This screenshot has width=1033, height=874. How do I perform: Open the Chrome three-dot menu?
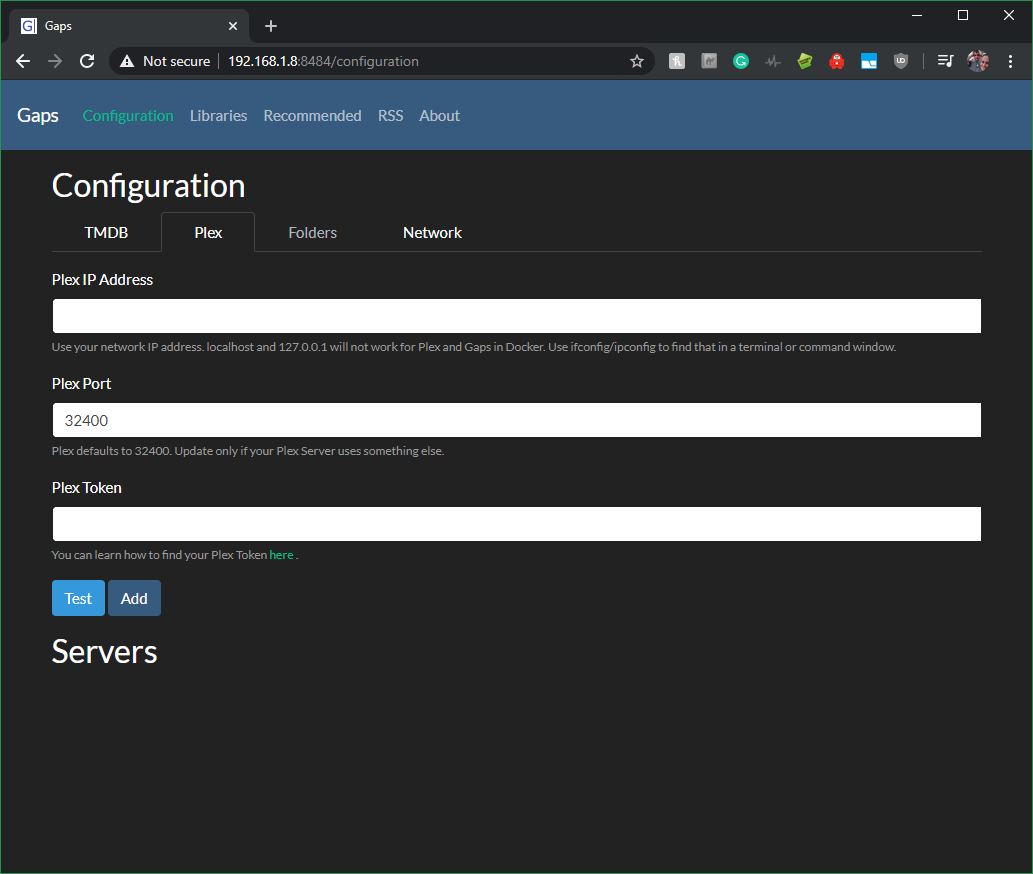click(1010, 61)
